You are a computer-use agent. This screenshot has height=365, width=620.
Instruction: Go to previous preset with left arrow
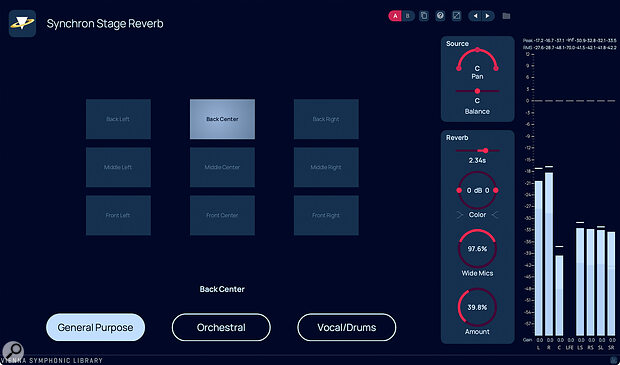475,16
